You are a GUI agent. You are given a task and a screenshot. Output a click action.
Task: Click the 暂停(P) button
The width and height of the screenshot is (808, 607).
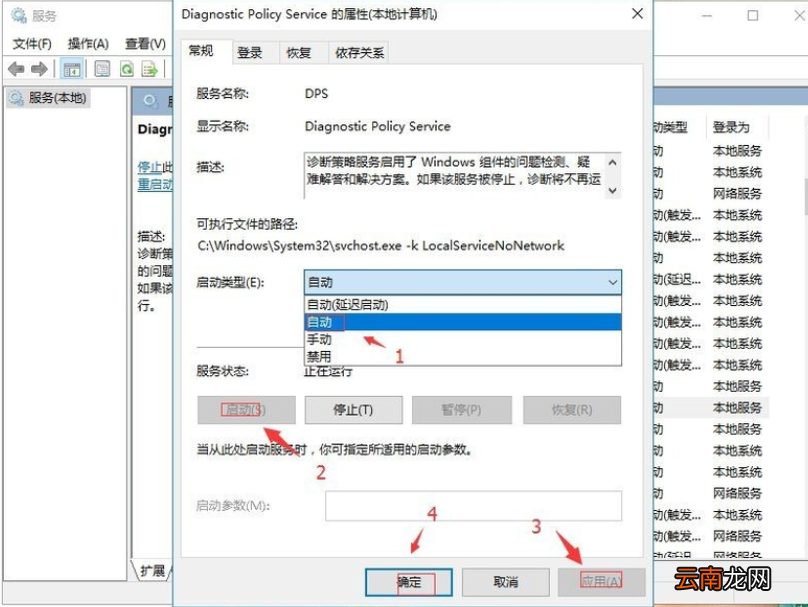pos(462,410)
